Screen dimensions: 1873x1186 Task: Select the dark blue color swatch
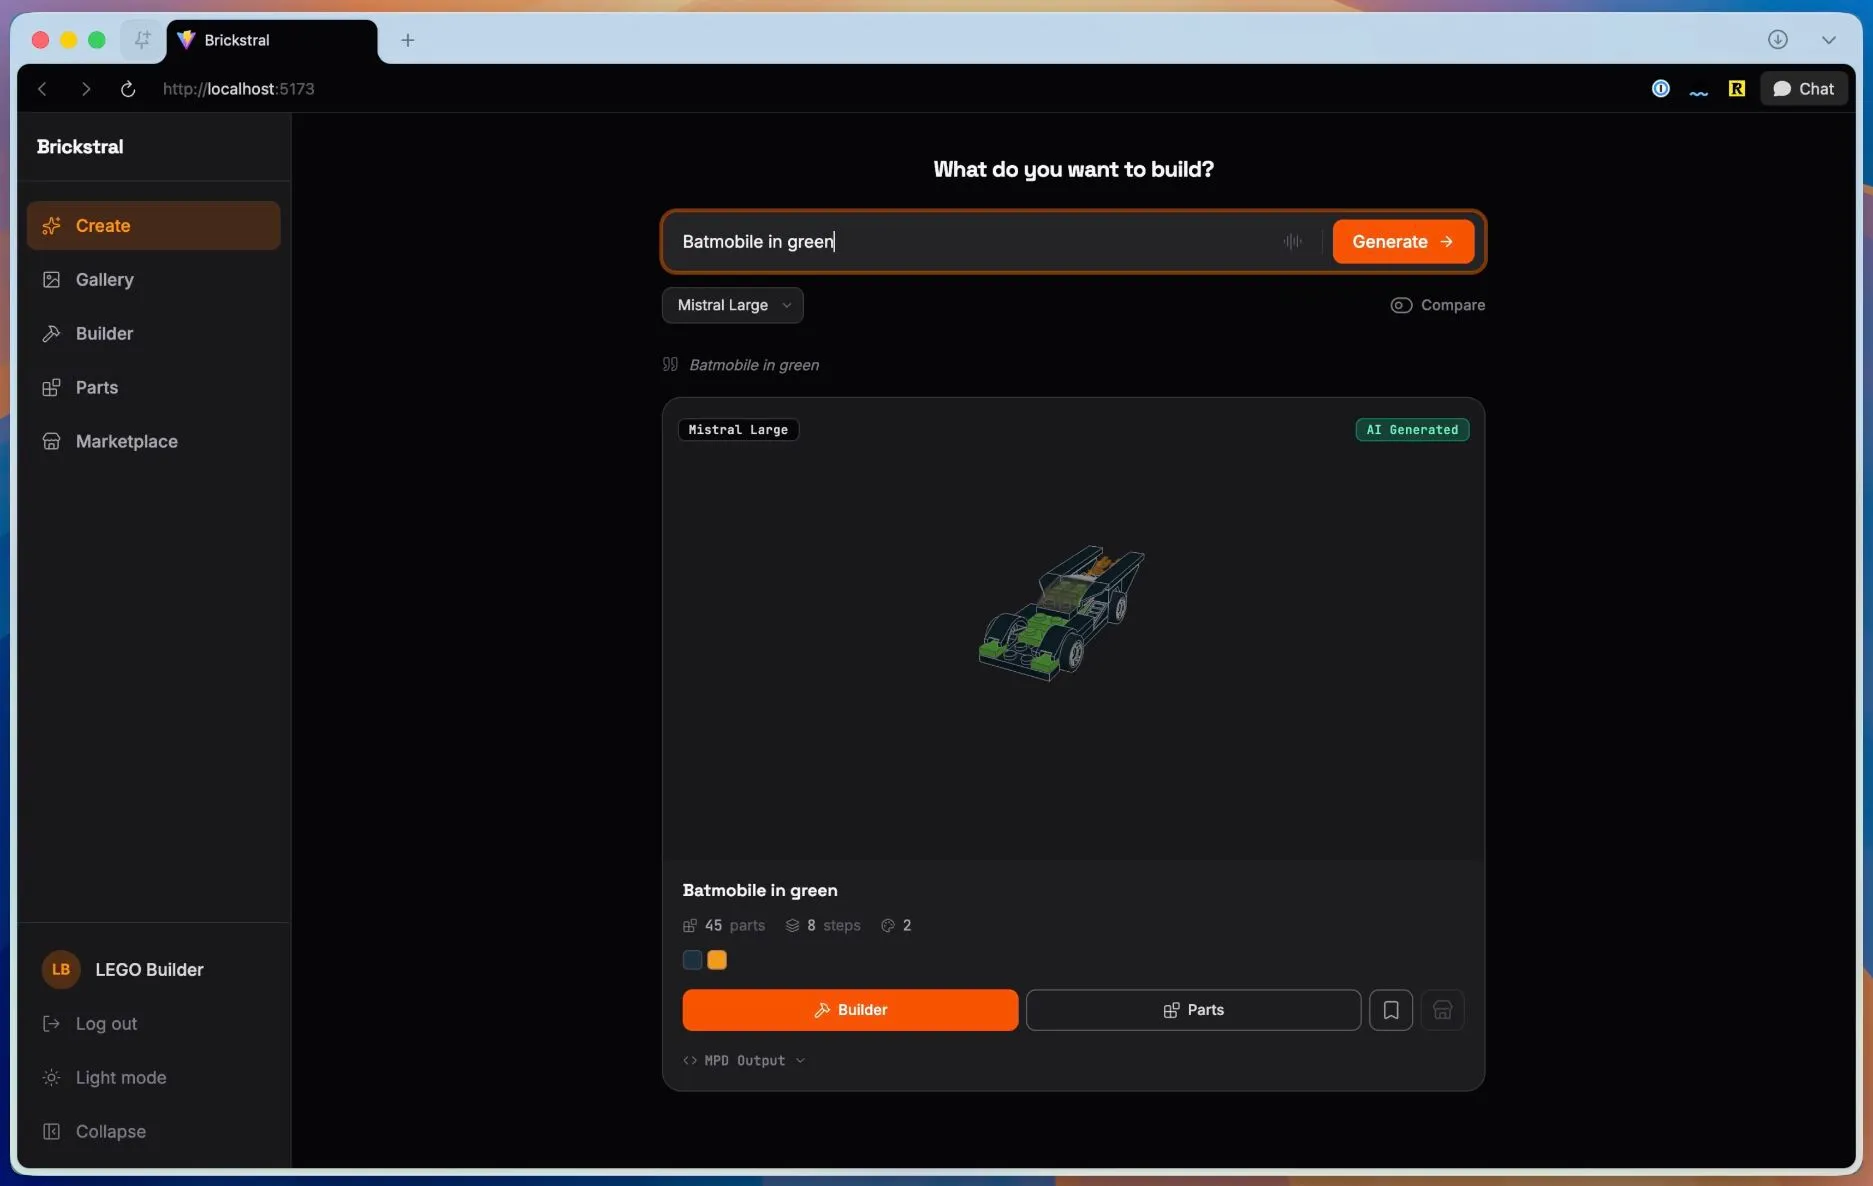pos(692,960)
